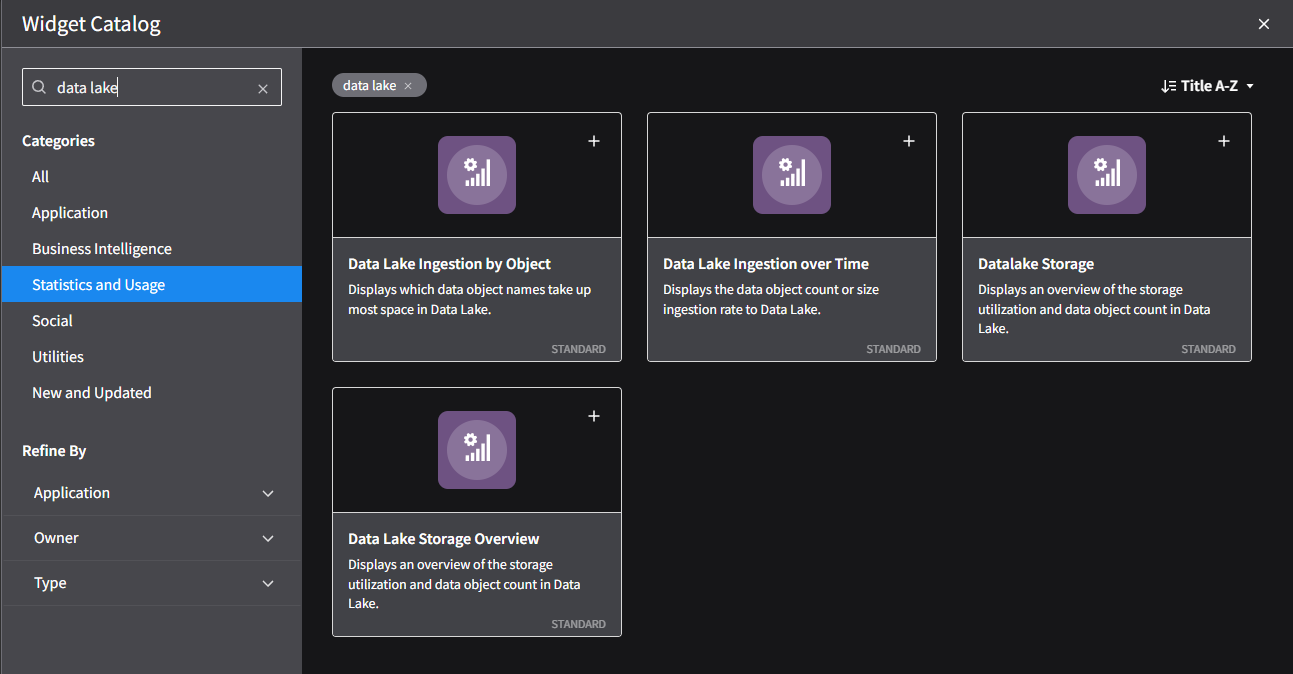
Task: Click the STANDARD label on Data Lake Storage Overview card
Action: click(578, 624)
